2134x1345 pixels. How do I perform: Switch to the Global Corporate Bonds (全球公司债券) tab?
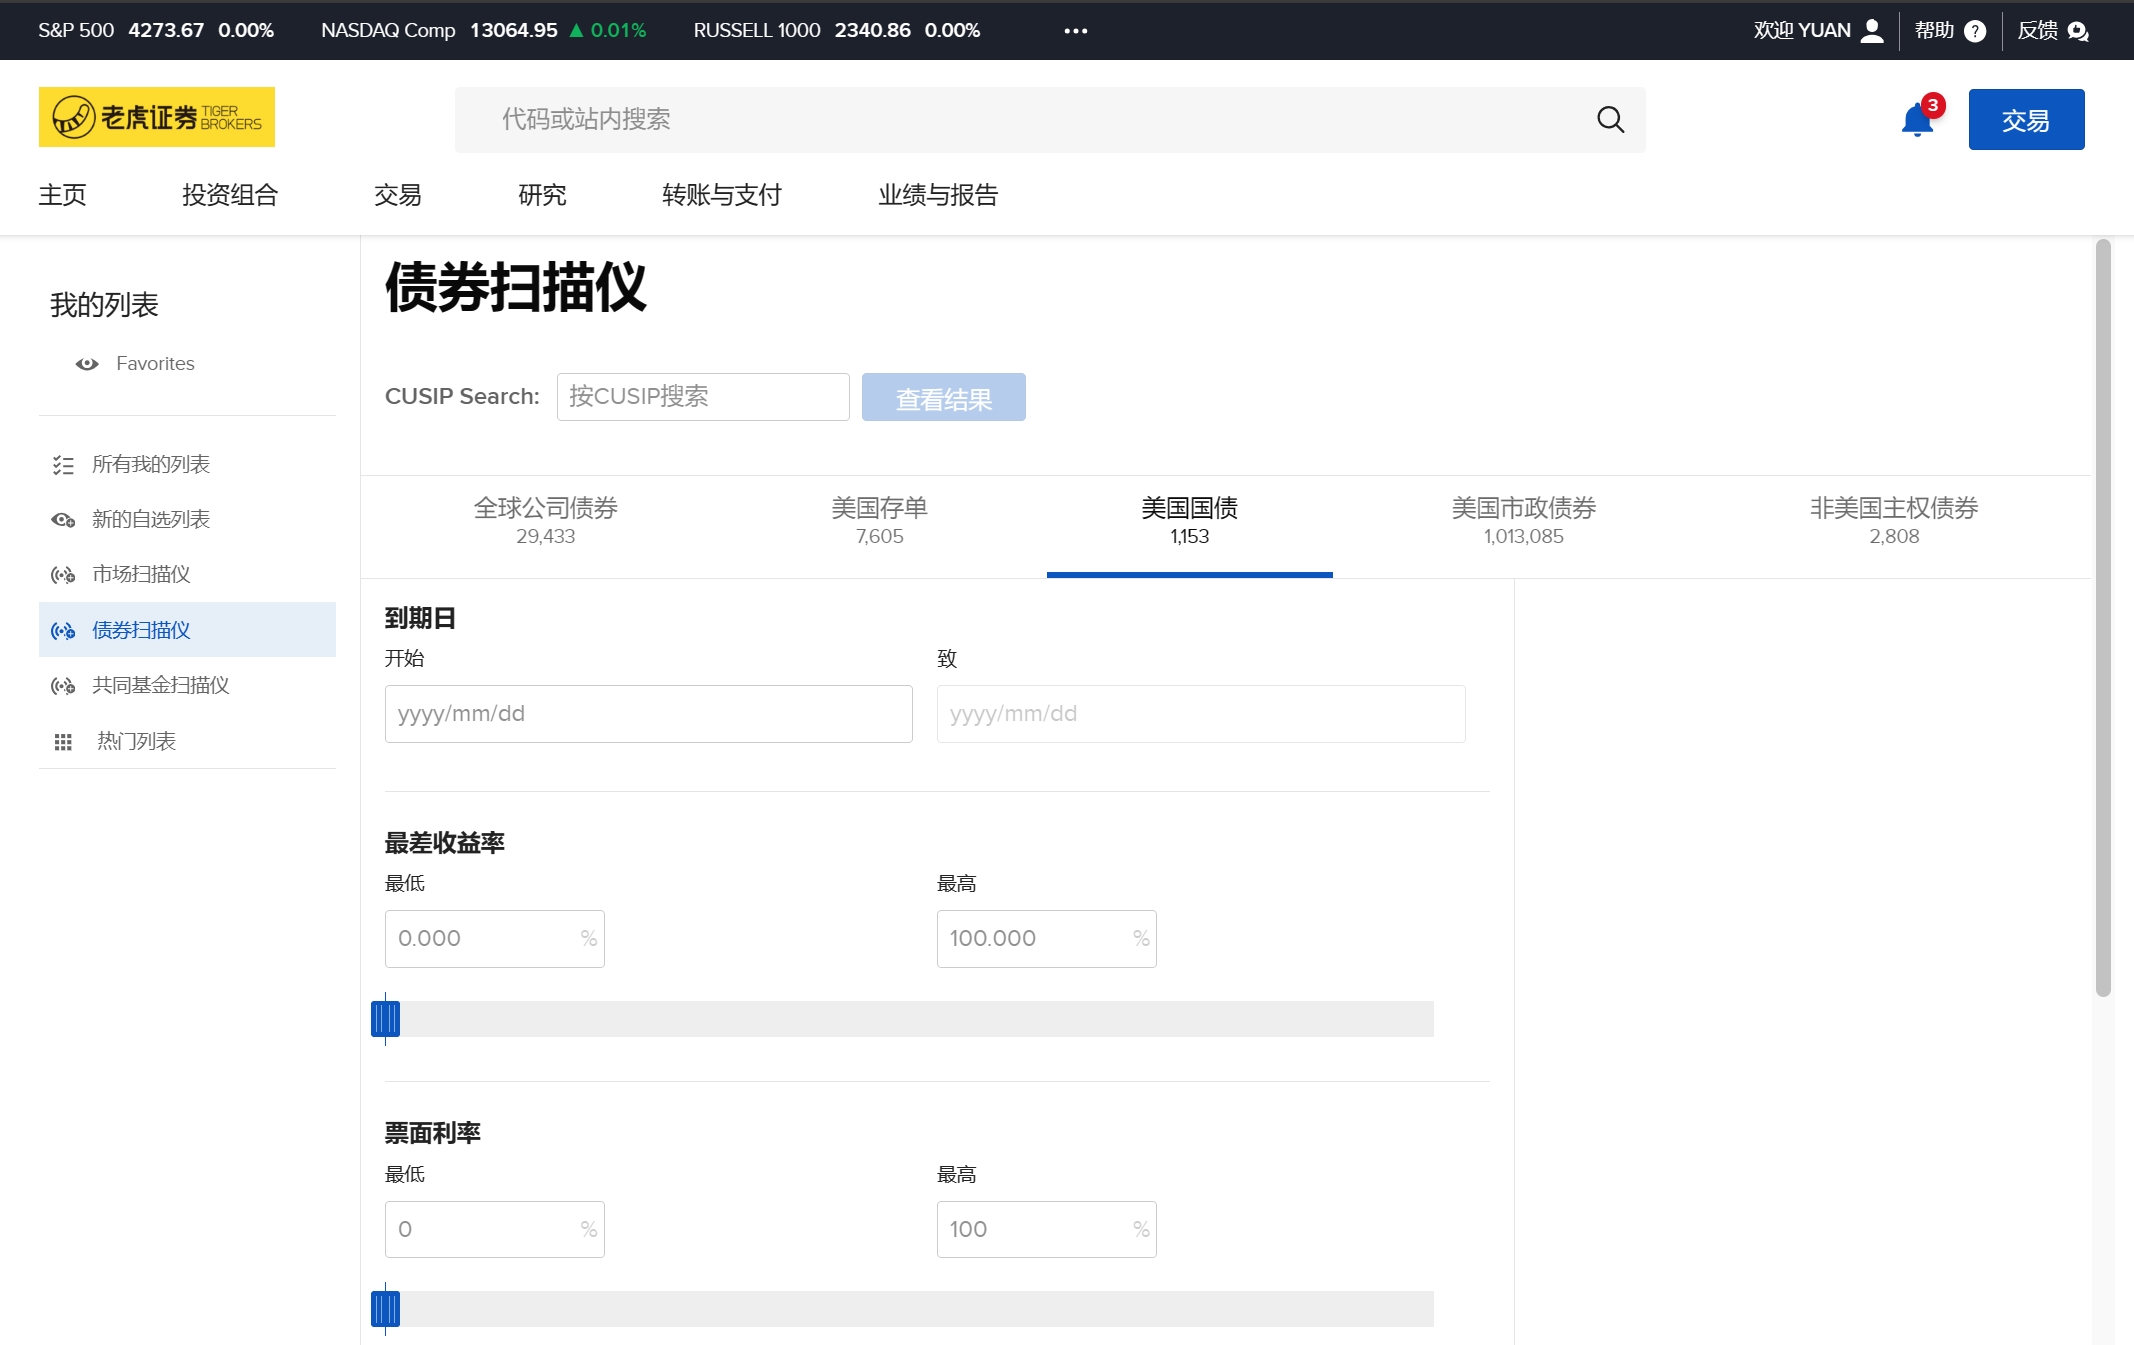[x=545, y=521]
